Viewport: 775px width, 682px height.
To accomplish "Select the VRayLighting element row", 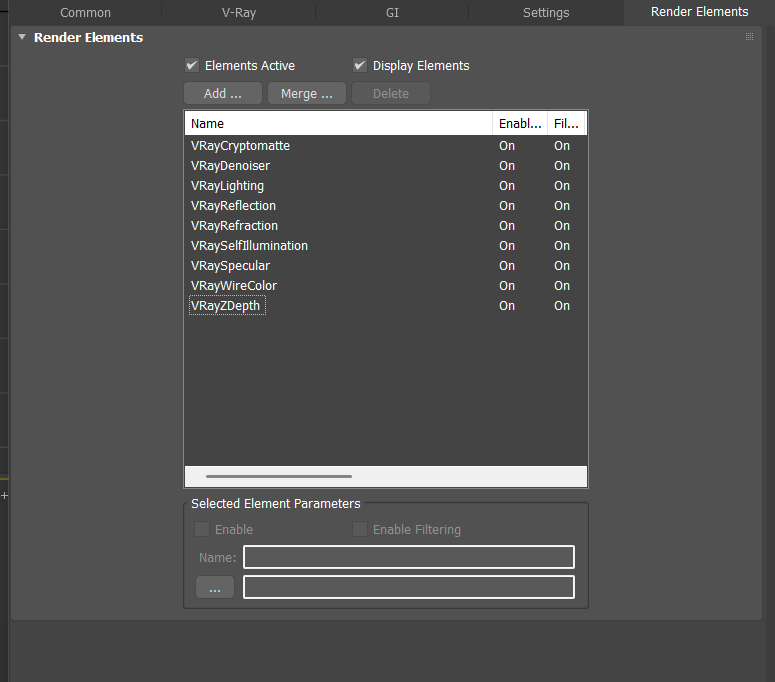I will click(227, 186).
